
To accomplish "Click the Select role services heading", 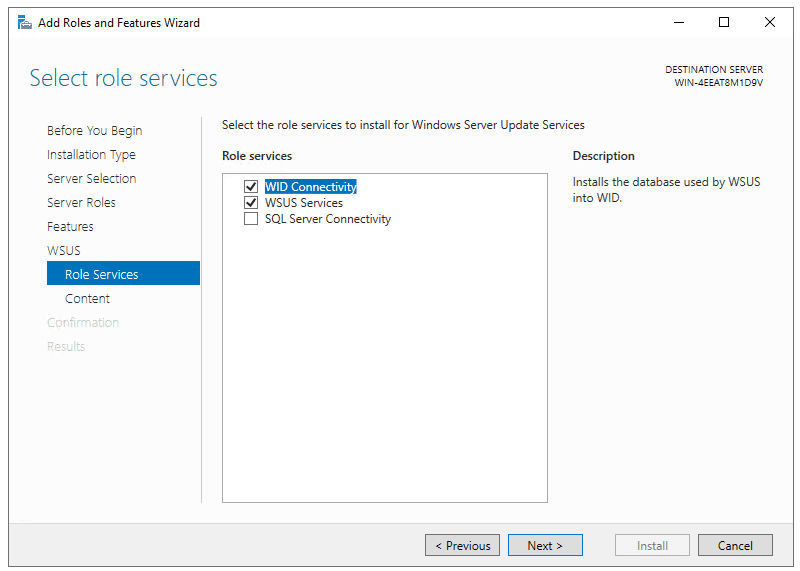I will coord(123,78).
